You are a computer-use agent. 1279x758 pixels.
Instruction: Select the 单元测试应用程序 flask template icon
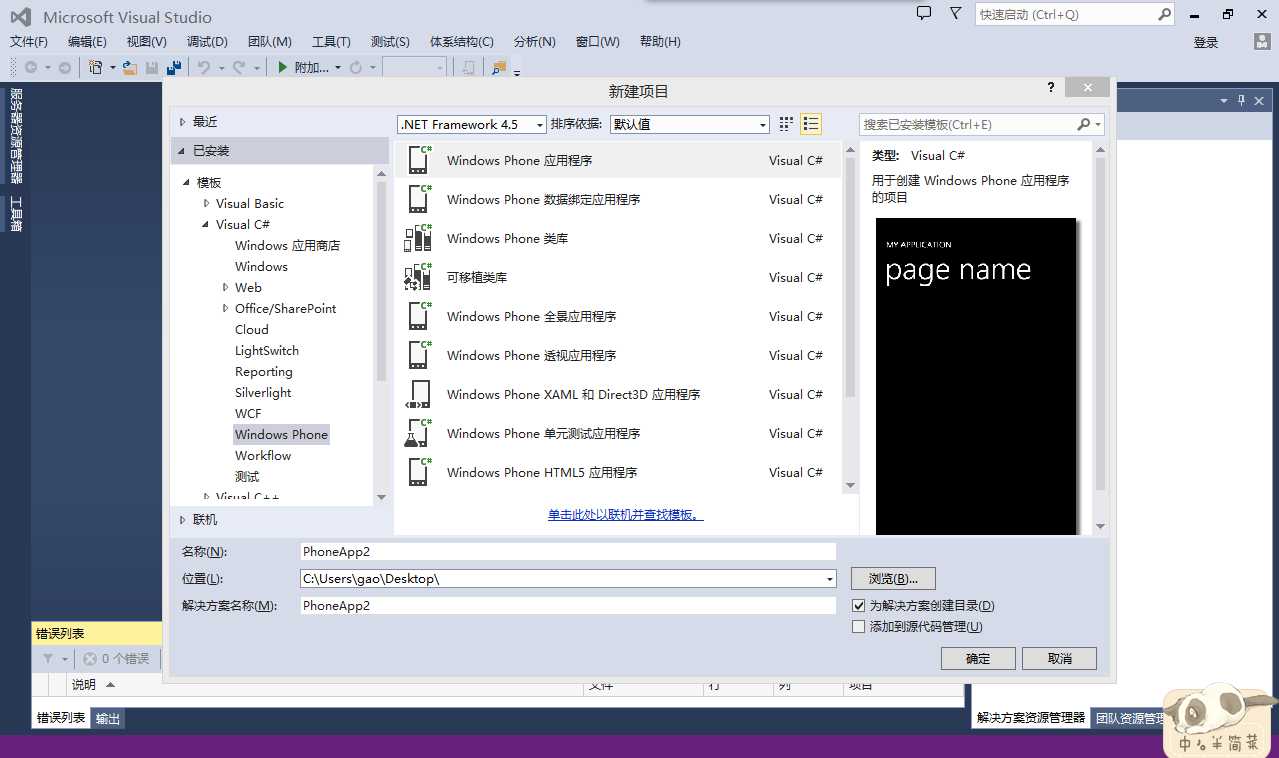pyautogui.click(x=418, y=433)
